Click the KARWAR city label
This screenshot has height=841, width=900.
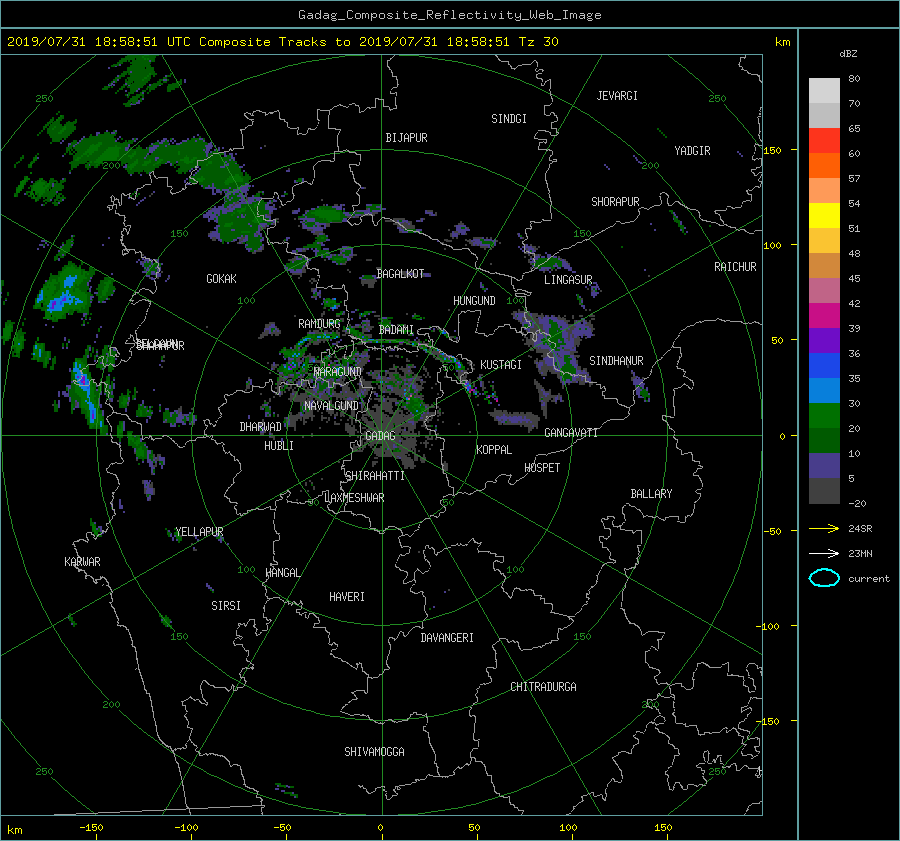coord(82,562)
